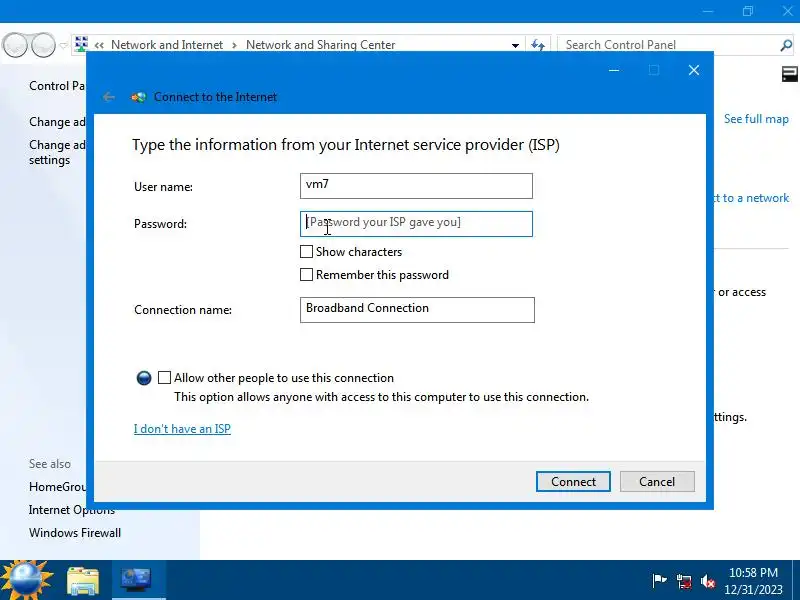Viewport: 800px width, 600px height.
Task: Open See full map link
Action: (x=756, y=119)
